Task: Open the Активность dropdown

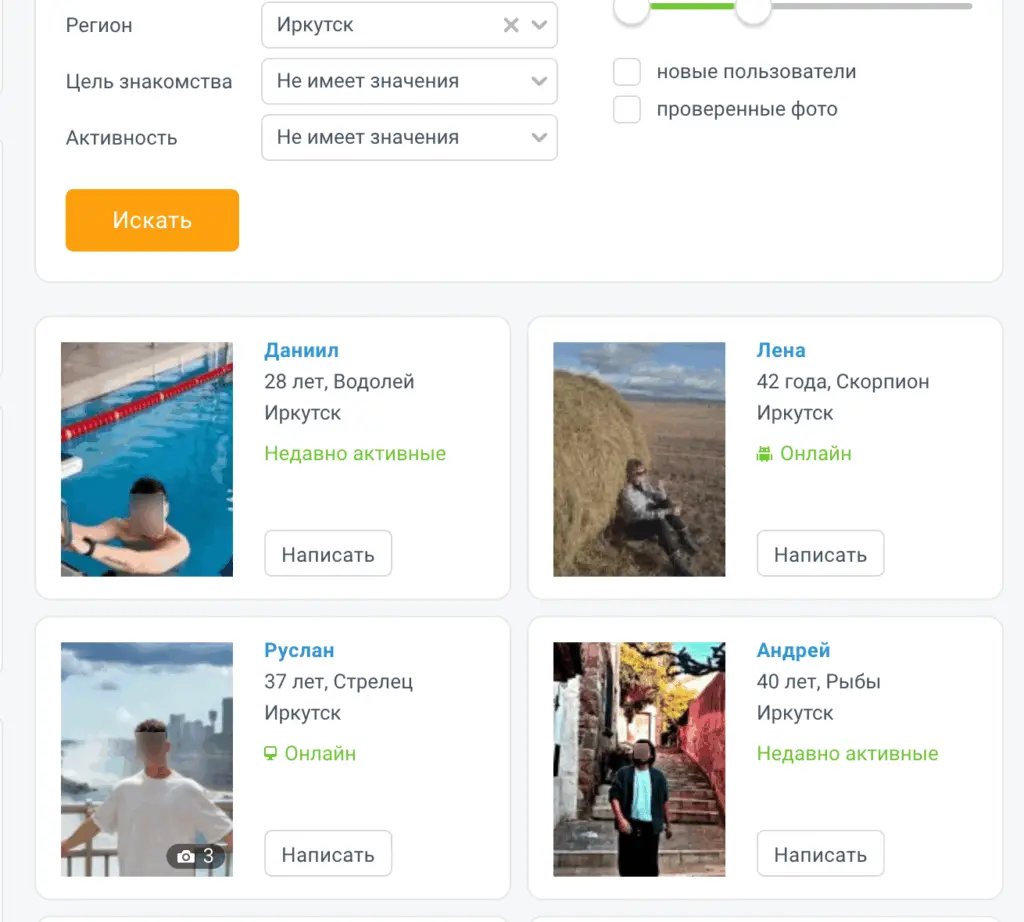Action: 409,138
